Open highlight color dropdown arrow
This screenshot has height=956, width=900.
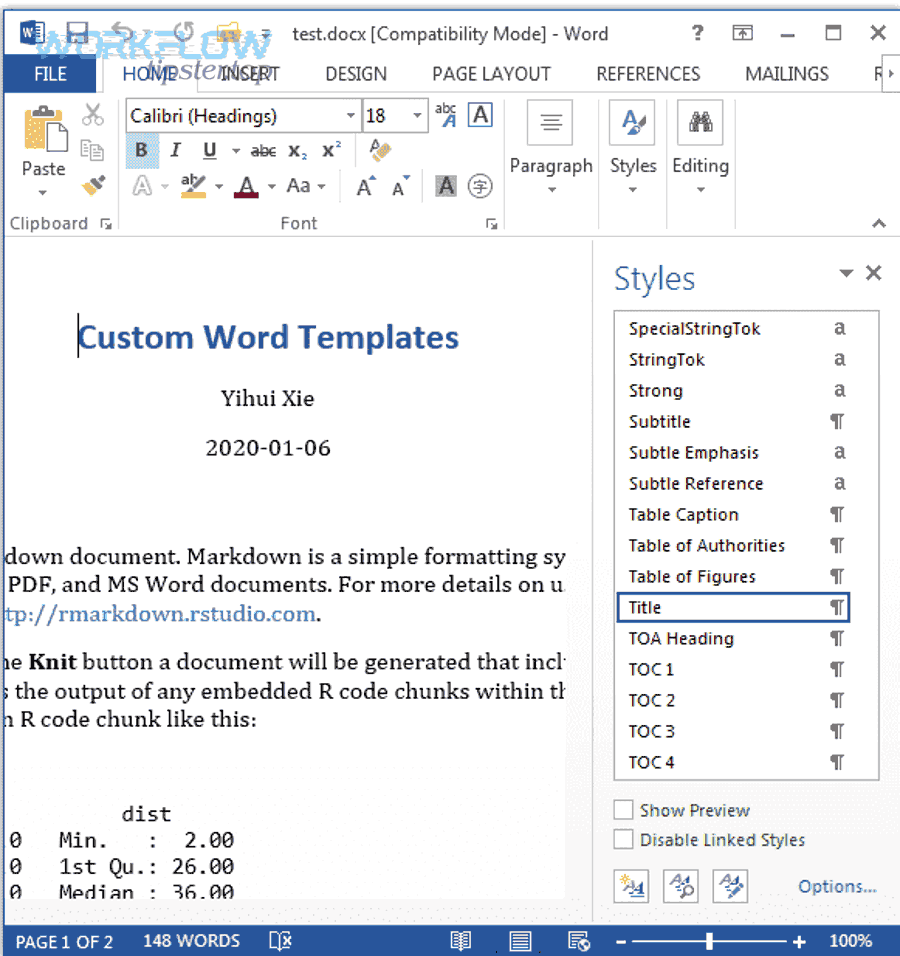[x=218, y=186]
